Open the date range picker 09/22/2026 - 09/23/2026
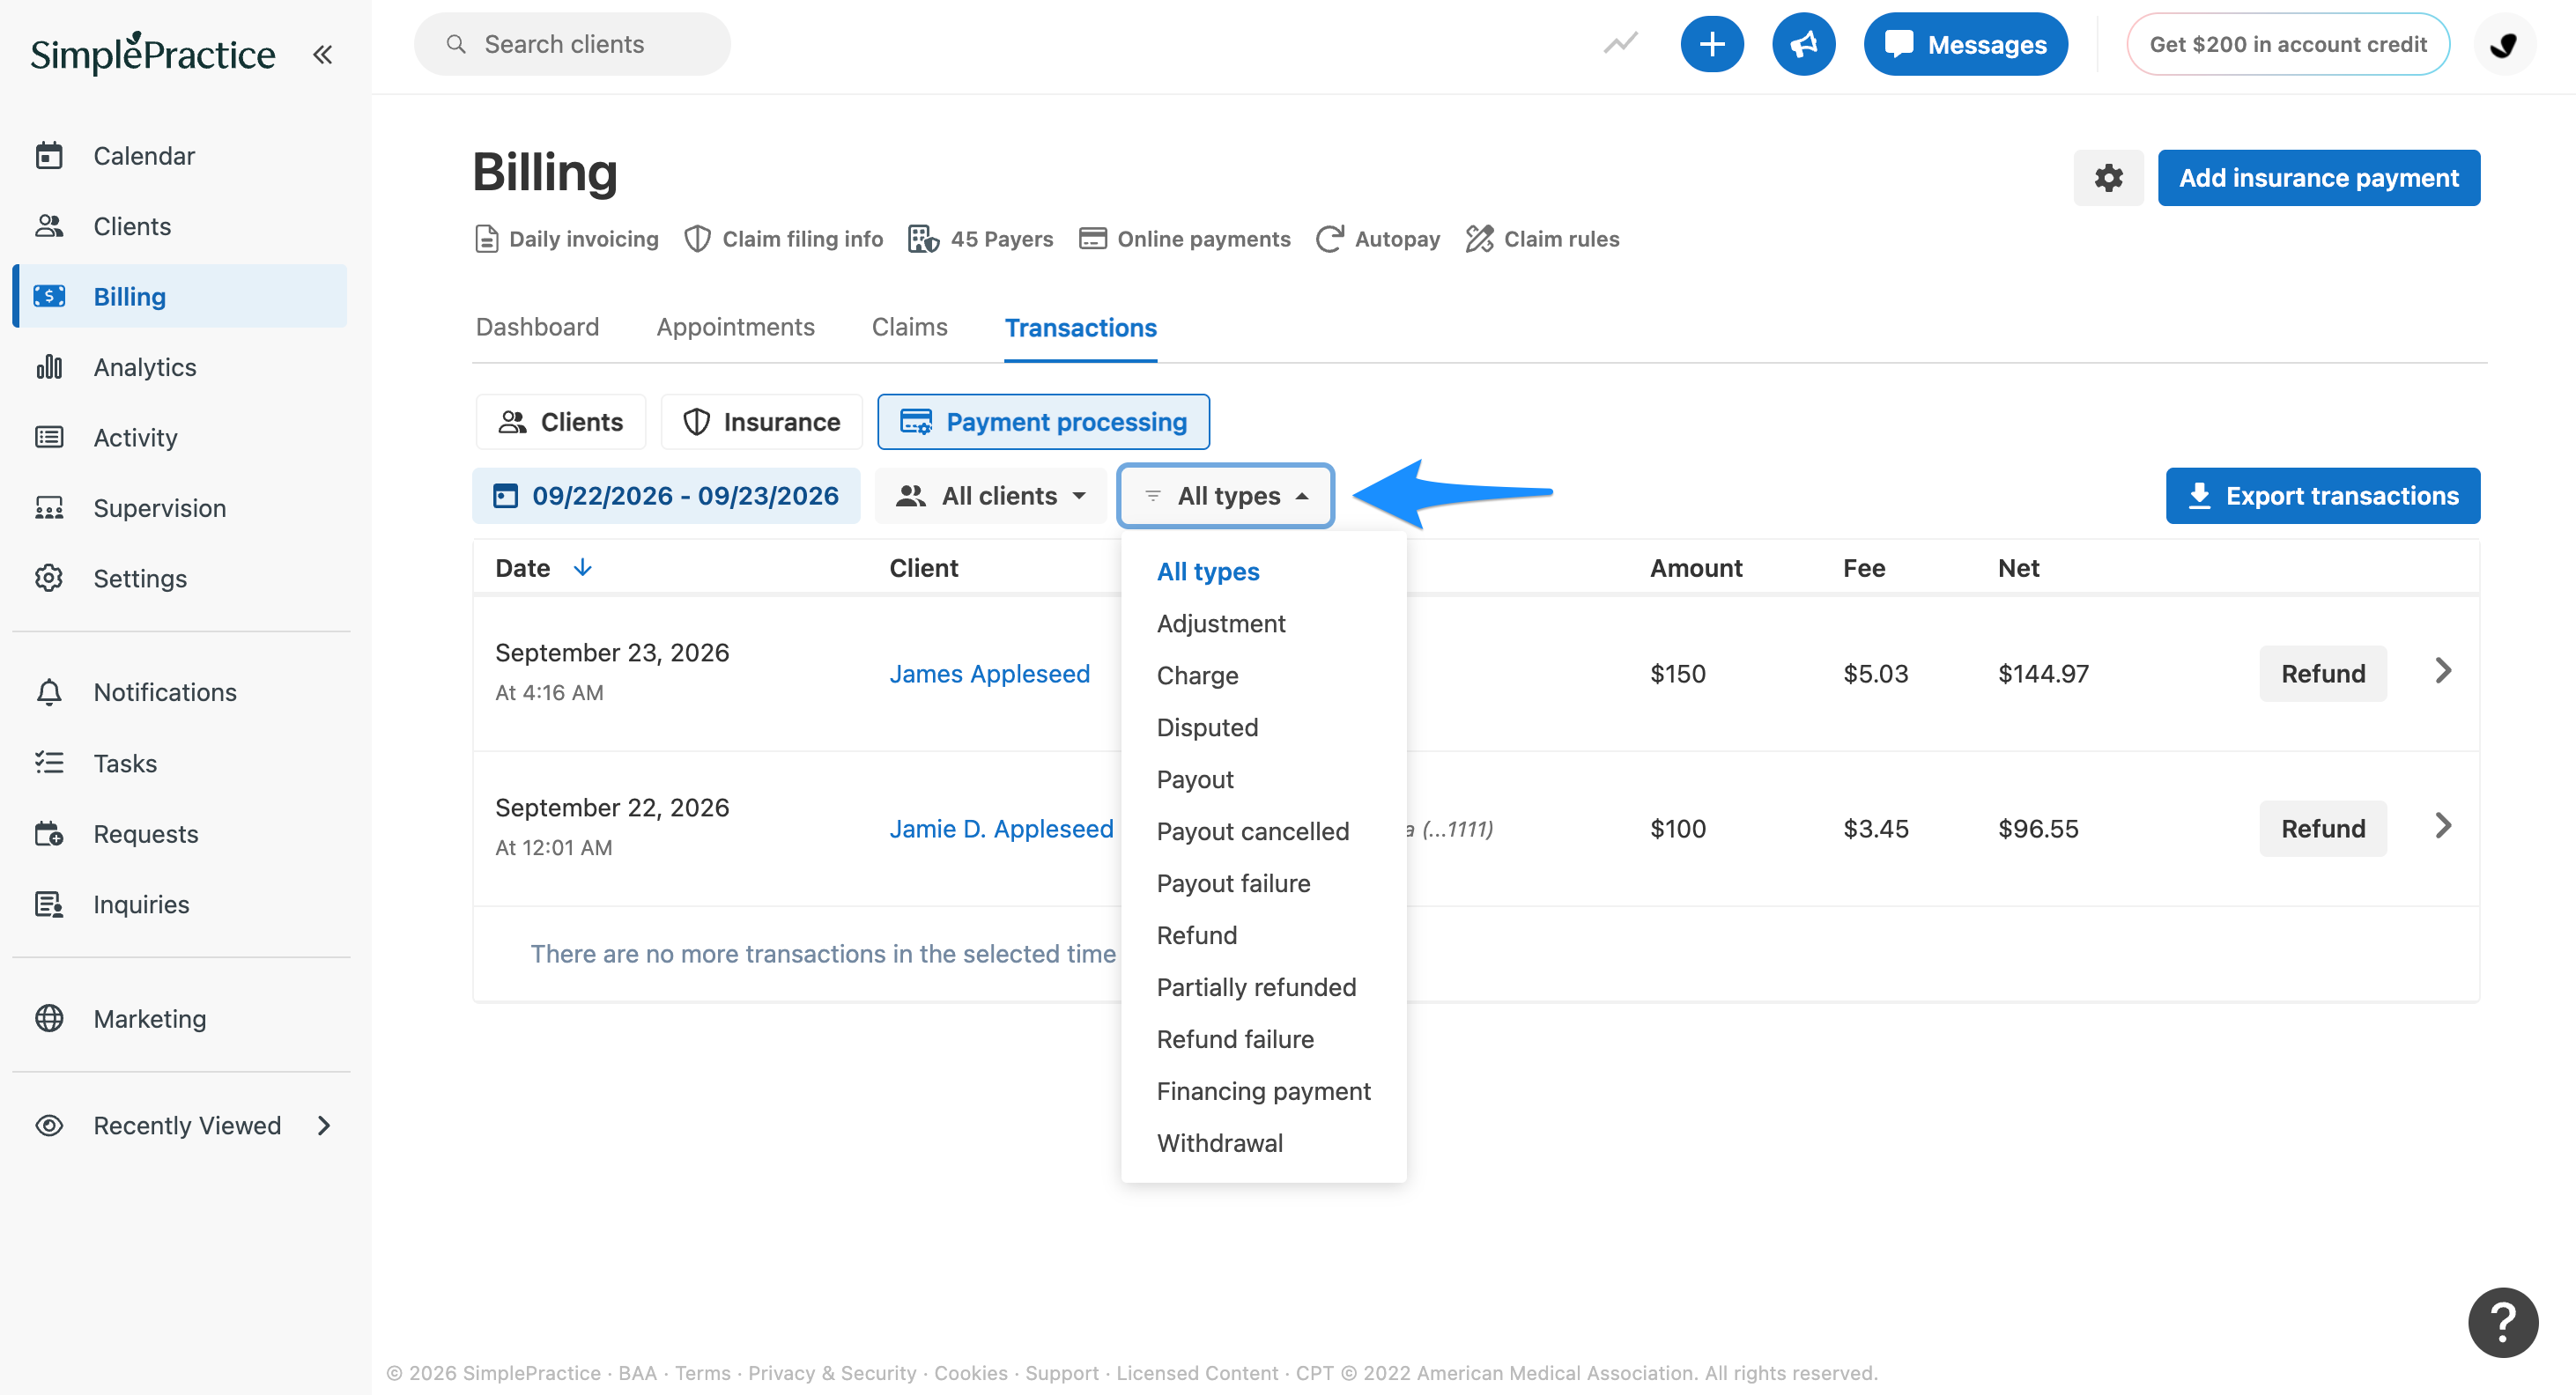Image resolution: width=2576 pixels, height=1395 pixels. 666,496
